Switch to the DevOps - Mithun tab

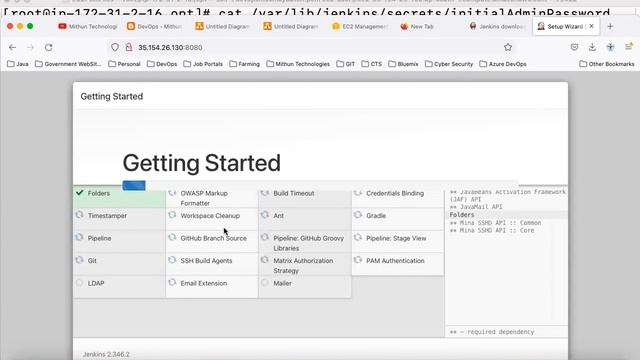click(x=155, y=27)
